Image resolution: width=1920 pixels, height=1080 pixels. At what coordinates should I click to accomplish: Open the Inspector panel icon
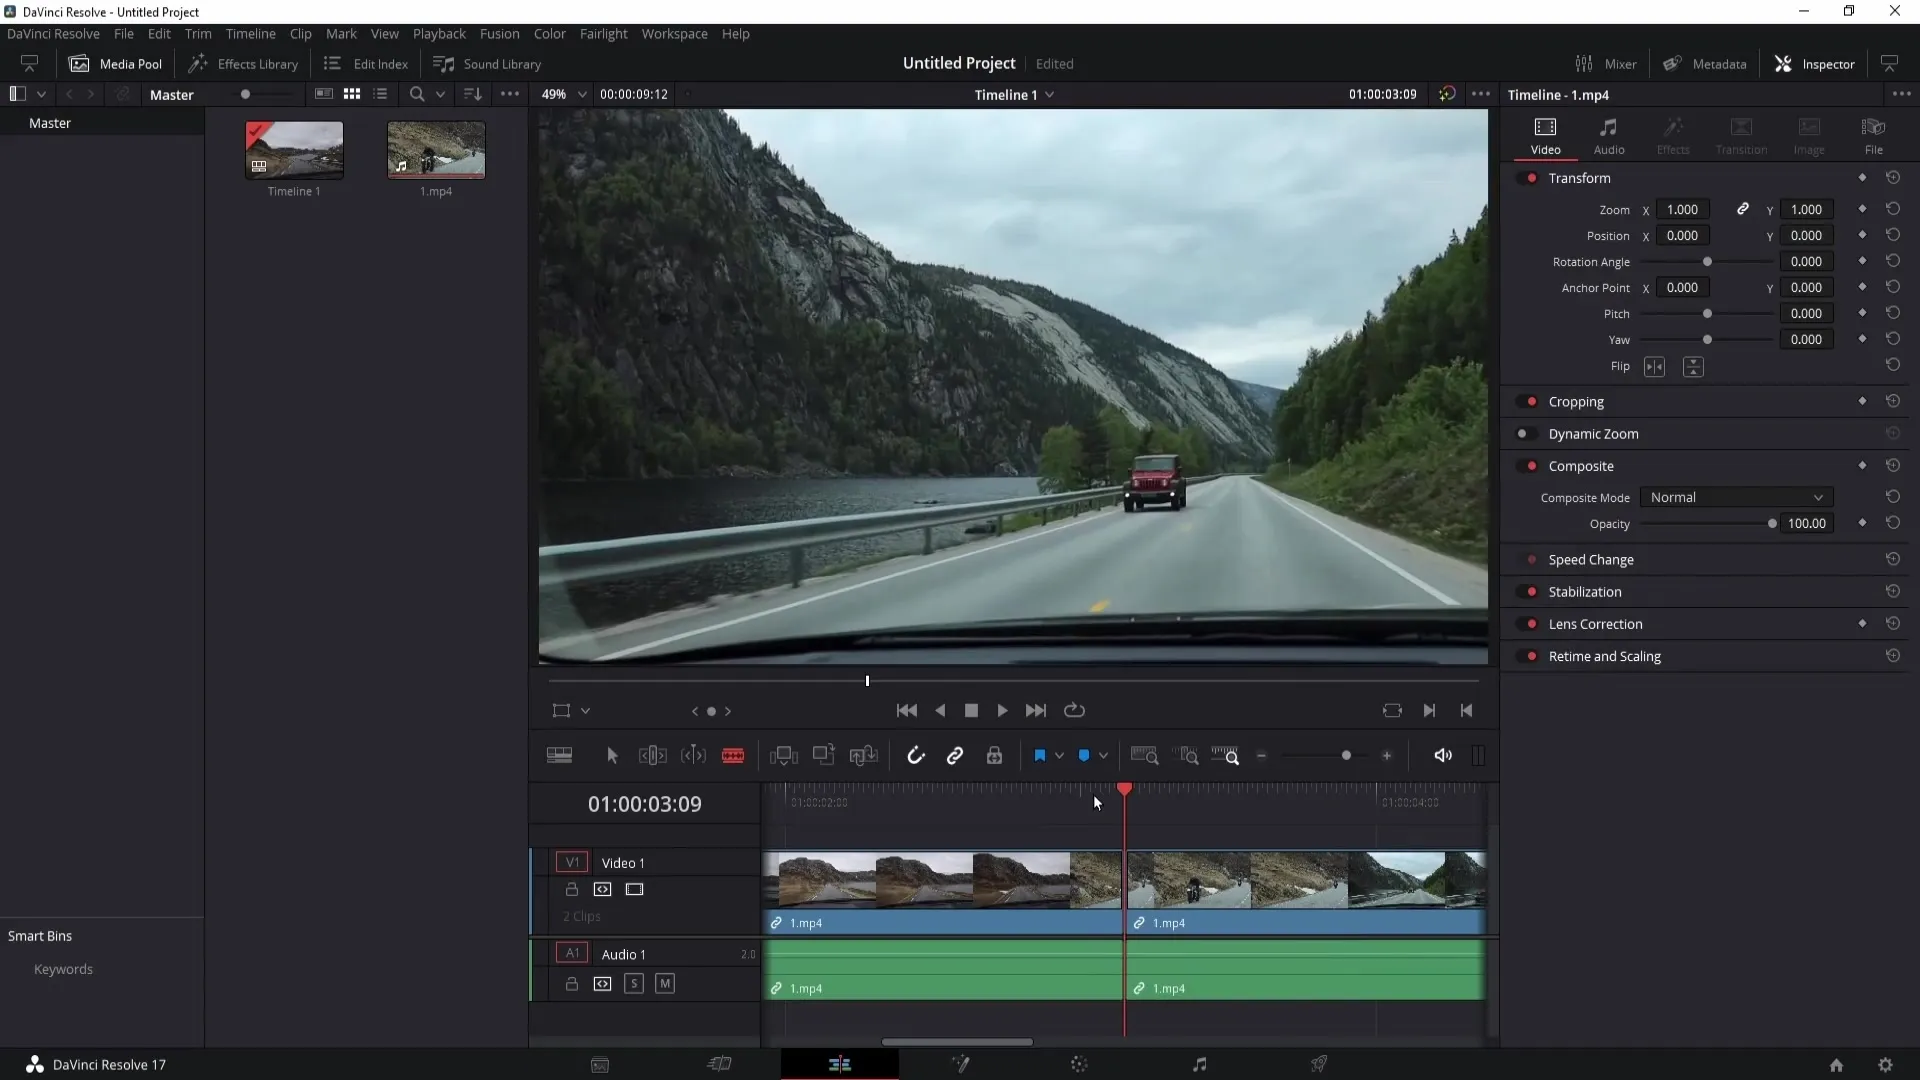point(1783,62)
